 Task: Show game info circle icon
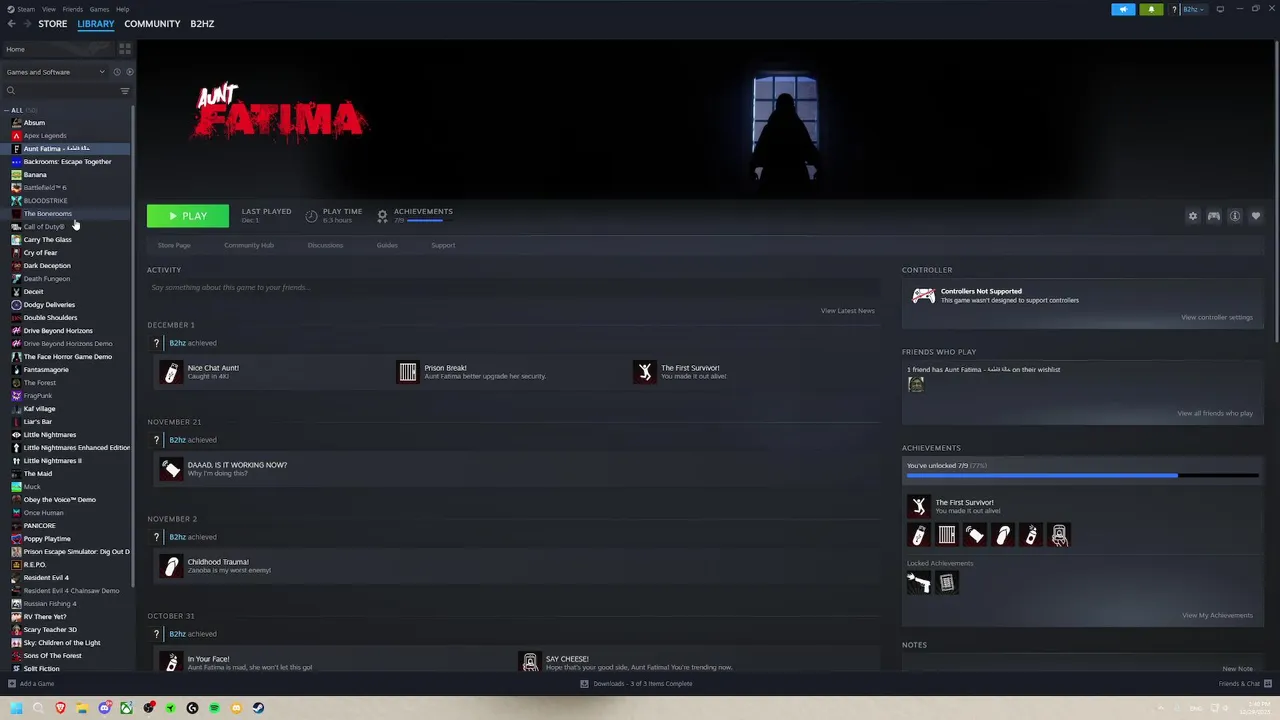(x=1235, y=216)
